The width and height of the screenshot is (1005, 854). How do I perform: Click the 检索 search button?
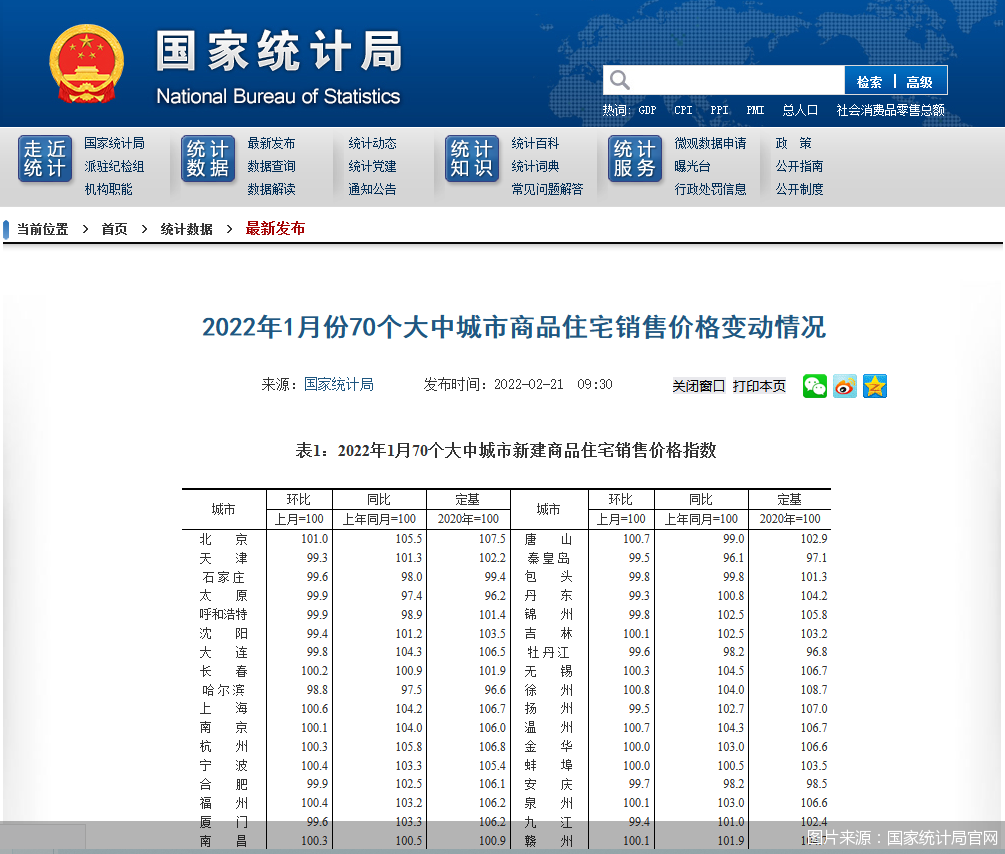[869, 82]
